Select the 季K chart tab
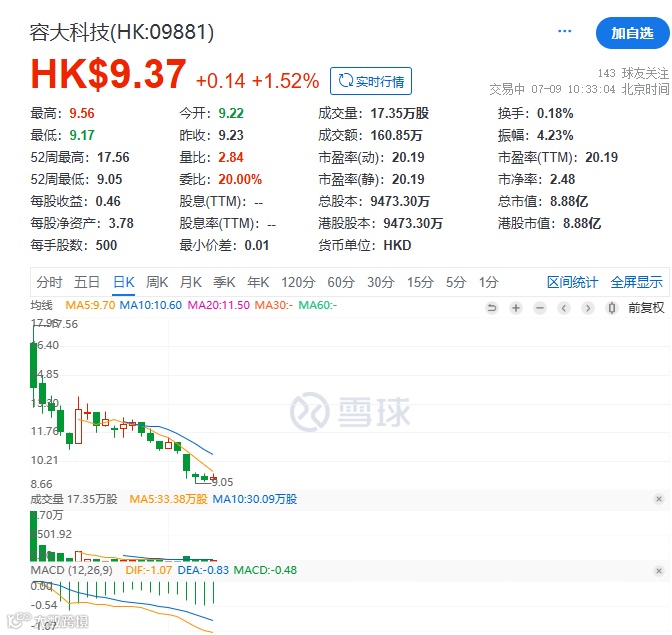Screen dimensions: 672x635 [225, 282]
